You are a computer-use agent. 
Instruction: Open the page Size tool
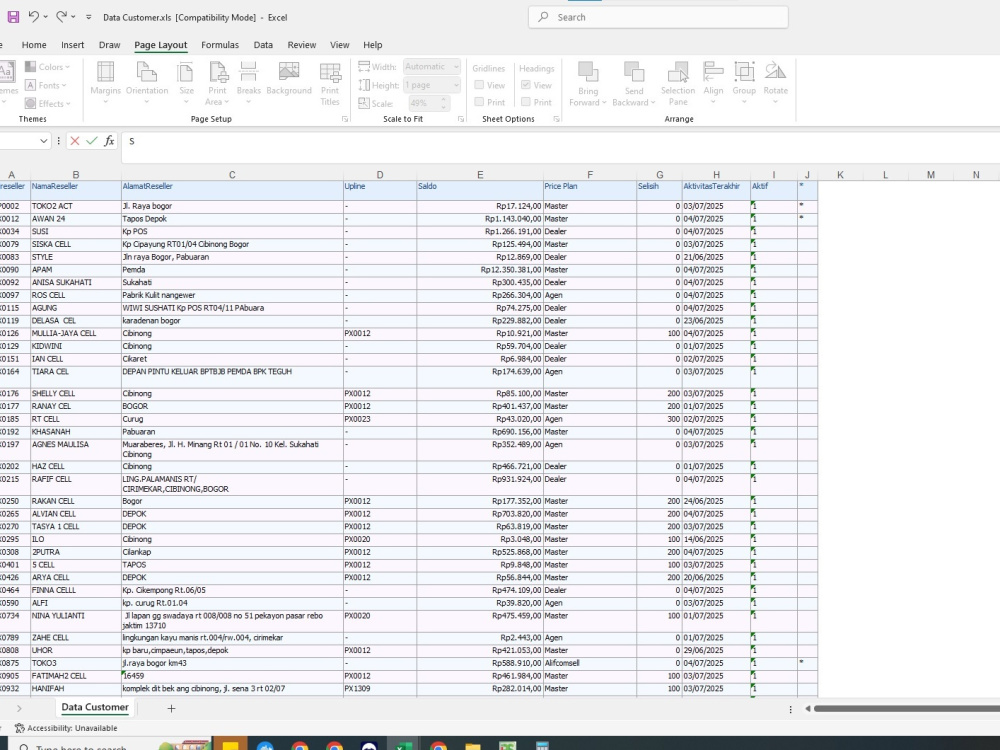click(186, 83)
